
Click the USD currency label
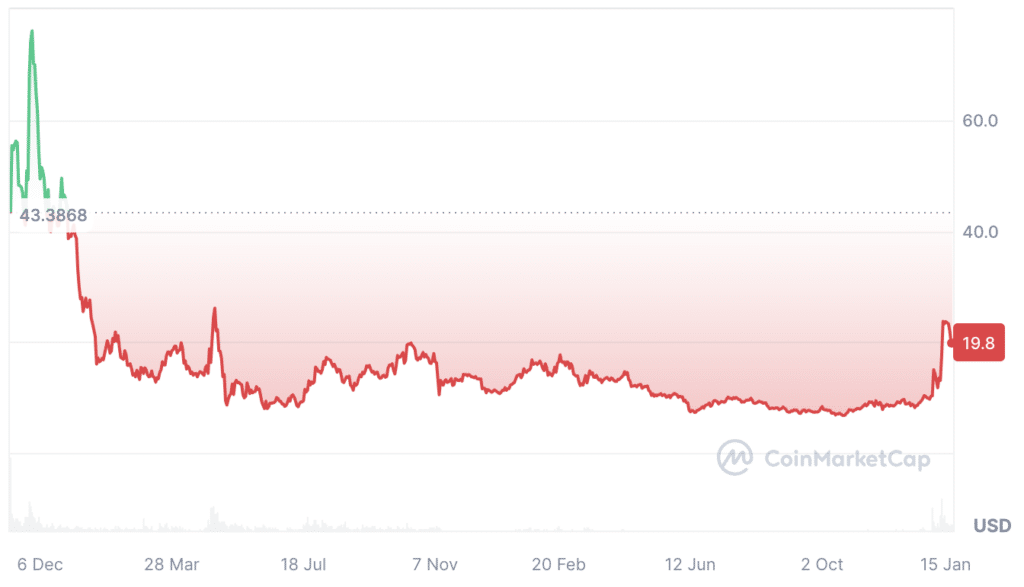click(x=992, y=525)
